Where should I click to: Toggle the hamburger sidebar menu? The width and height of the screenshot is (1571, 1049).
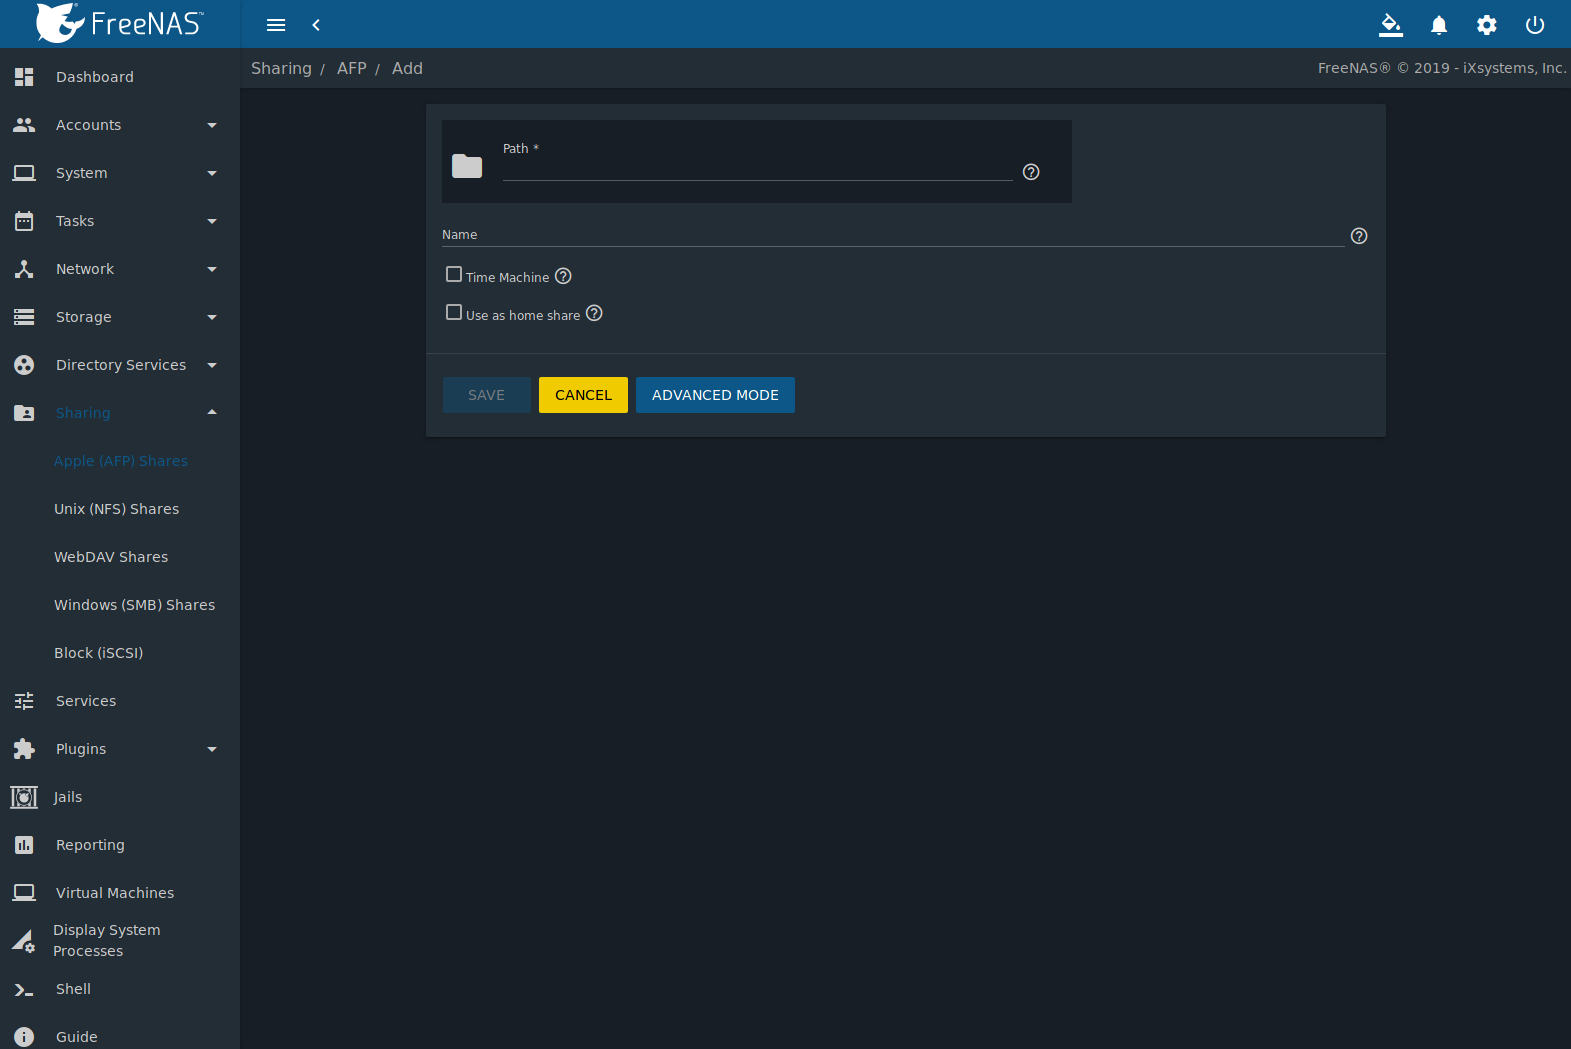click(276, 25)
